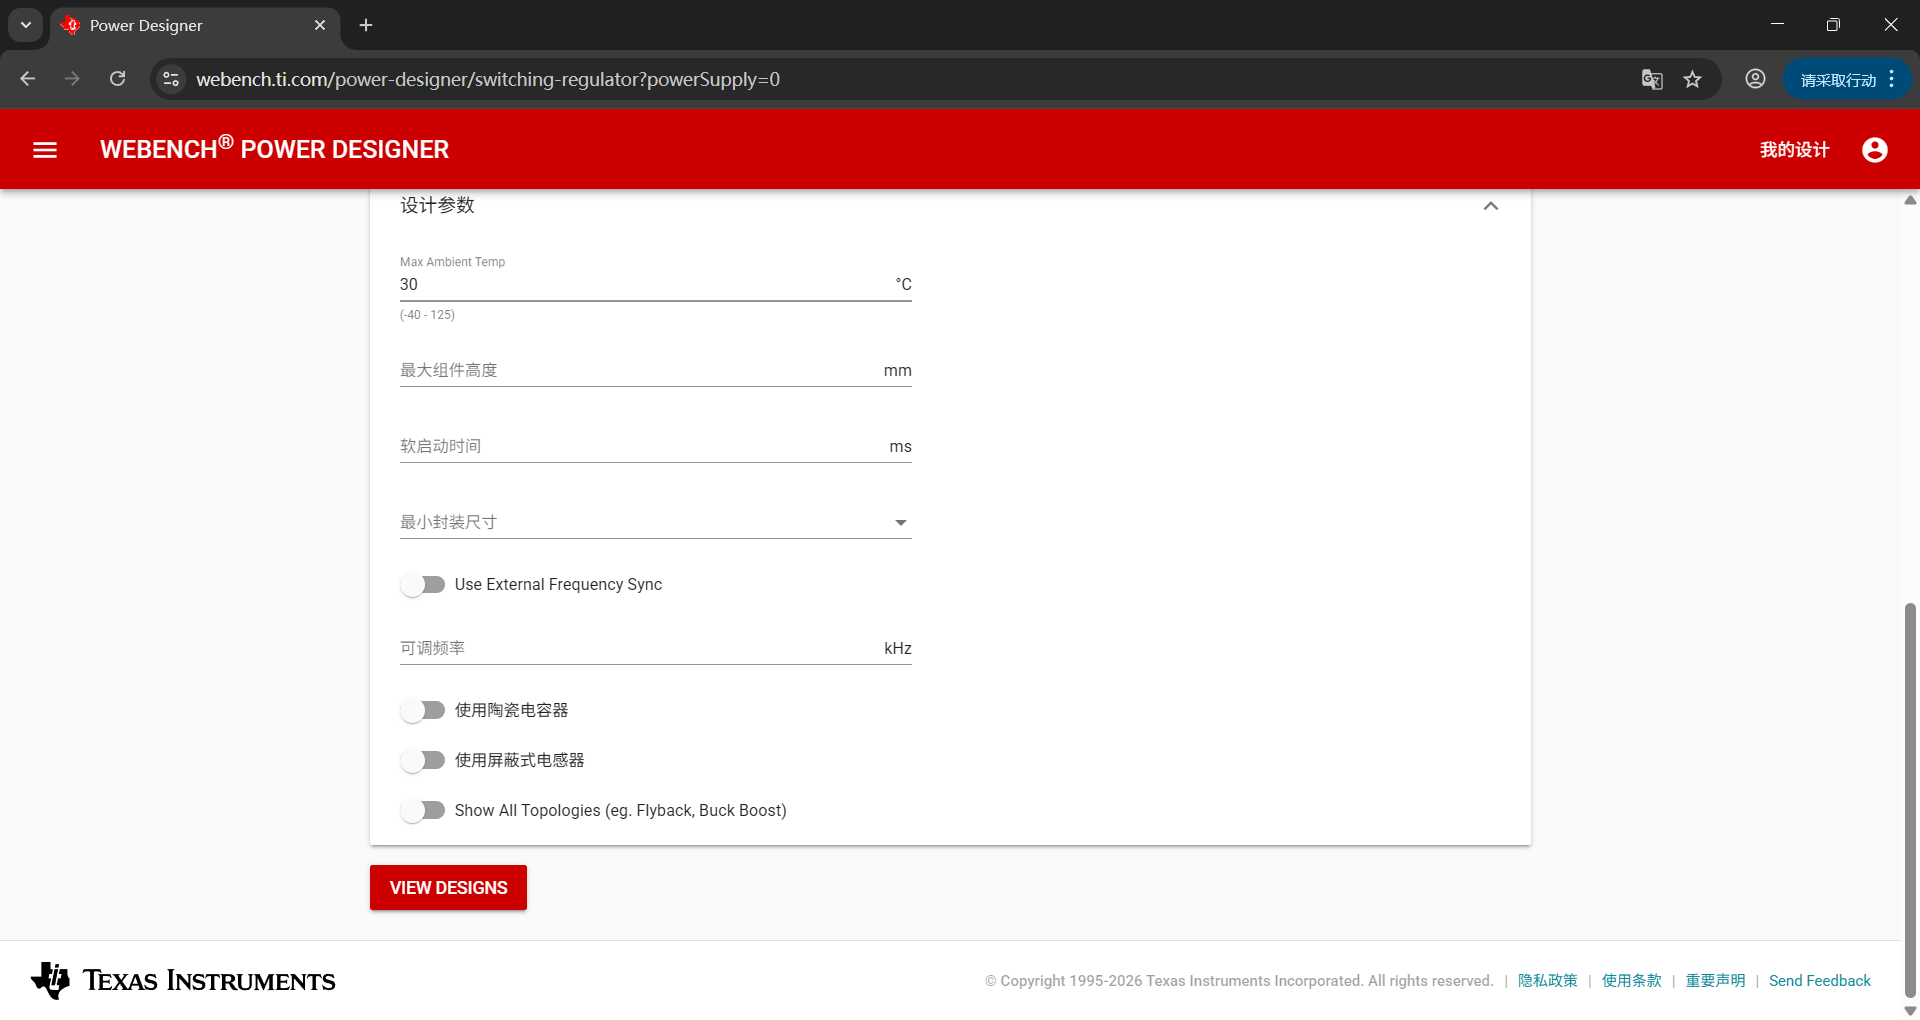
Task: Open the 重要声明 link
Action: 1715,981
